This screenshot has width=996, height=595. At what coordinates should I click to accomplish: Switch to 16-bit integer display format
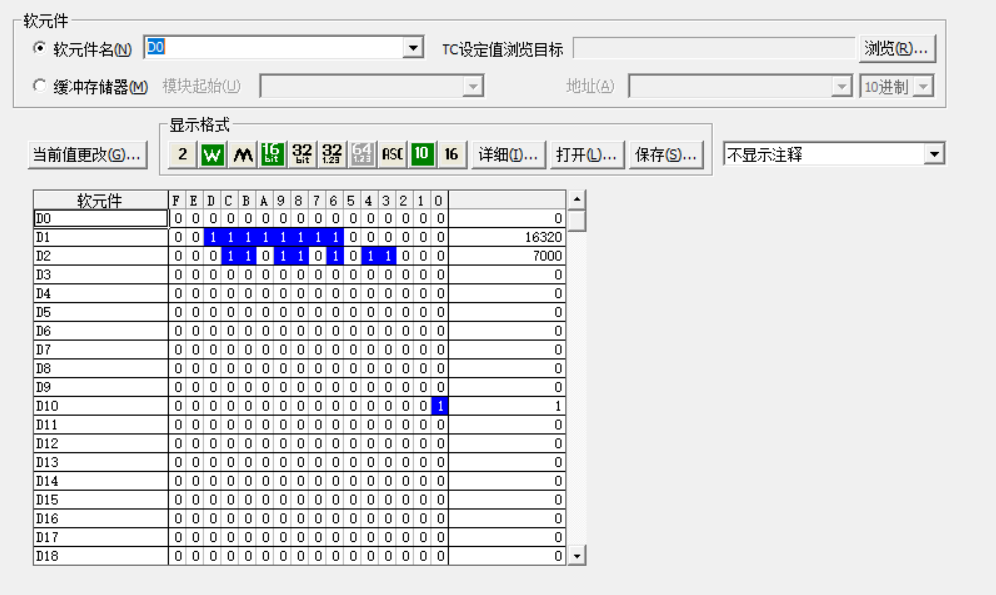pyautogui.click(x=272, y=154)
